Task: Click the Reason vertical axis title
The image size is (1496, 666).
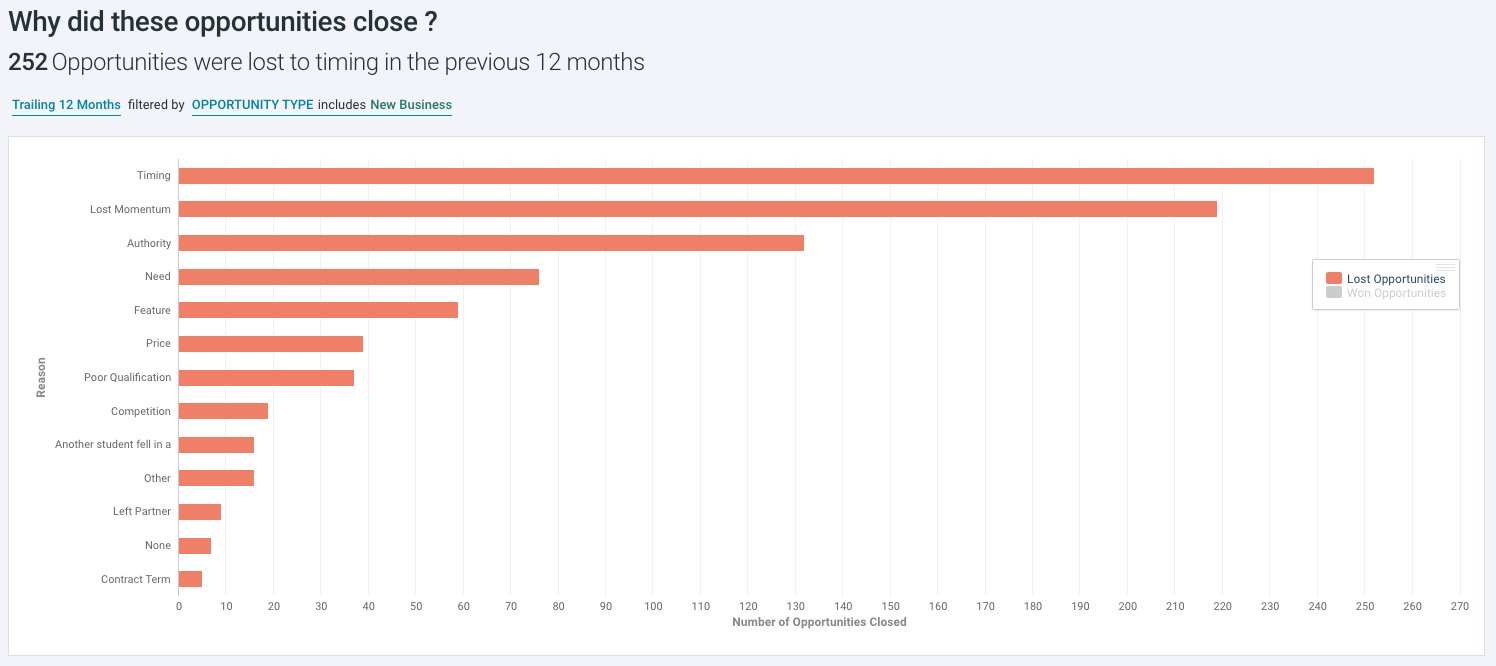Action: point(41,377)
